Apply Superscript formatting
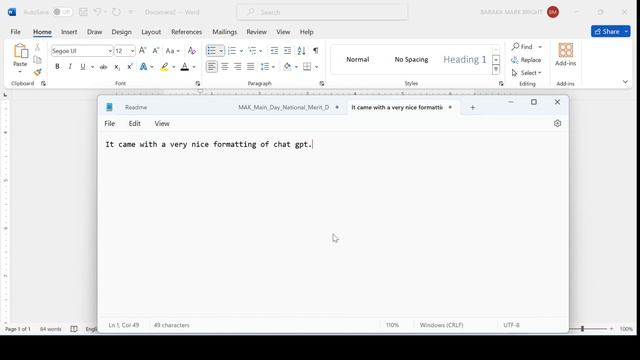Viewport: 640px width, 360px height. [x=130, y=67]
